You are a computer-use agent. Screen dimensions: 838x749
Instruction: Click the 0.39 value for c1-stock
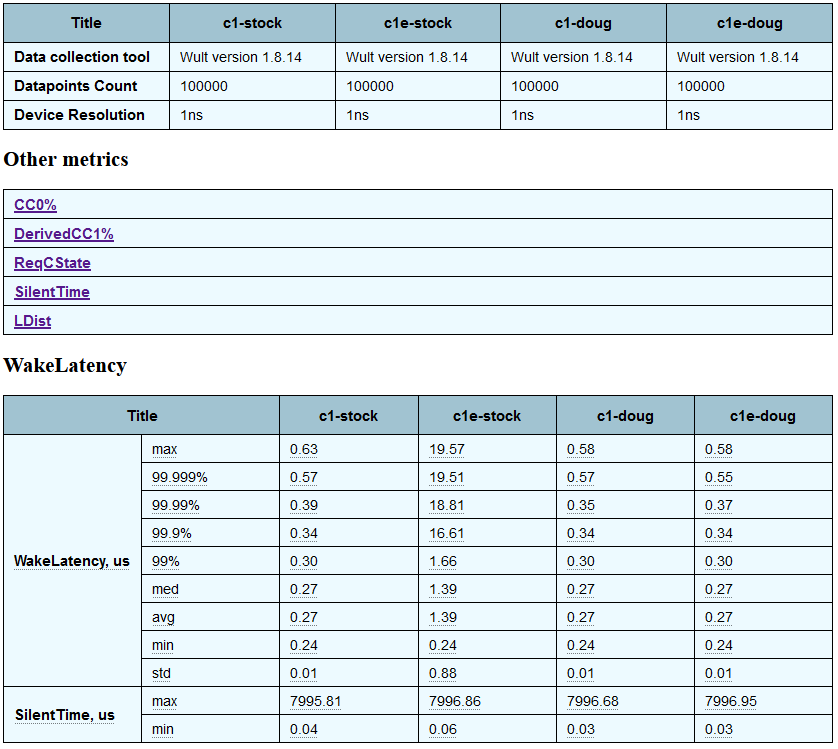click(x=304, y=505)
